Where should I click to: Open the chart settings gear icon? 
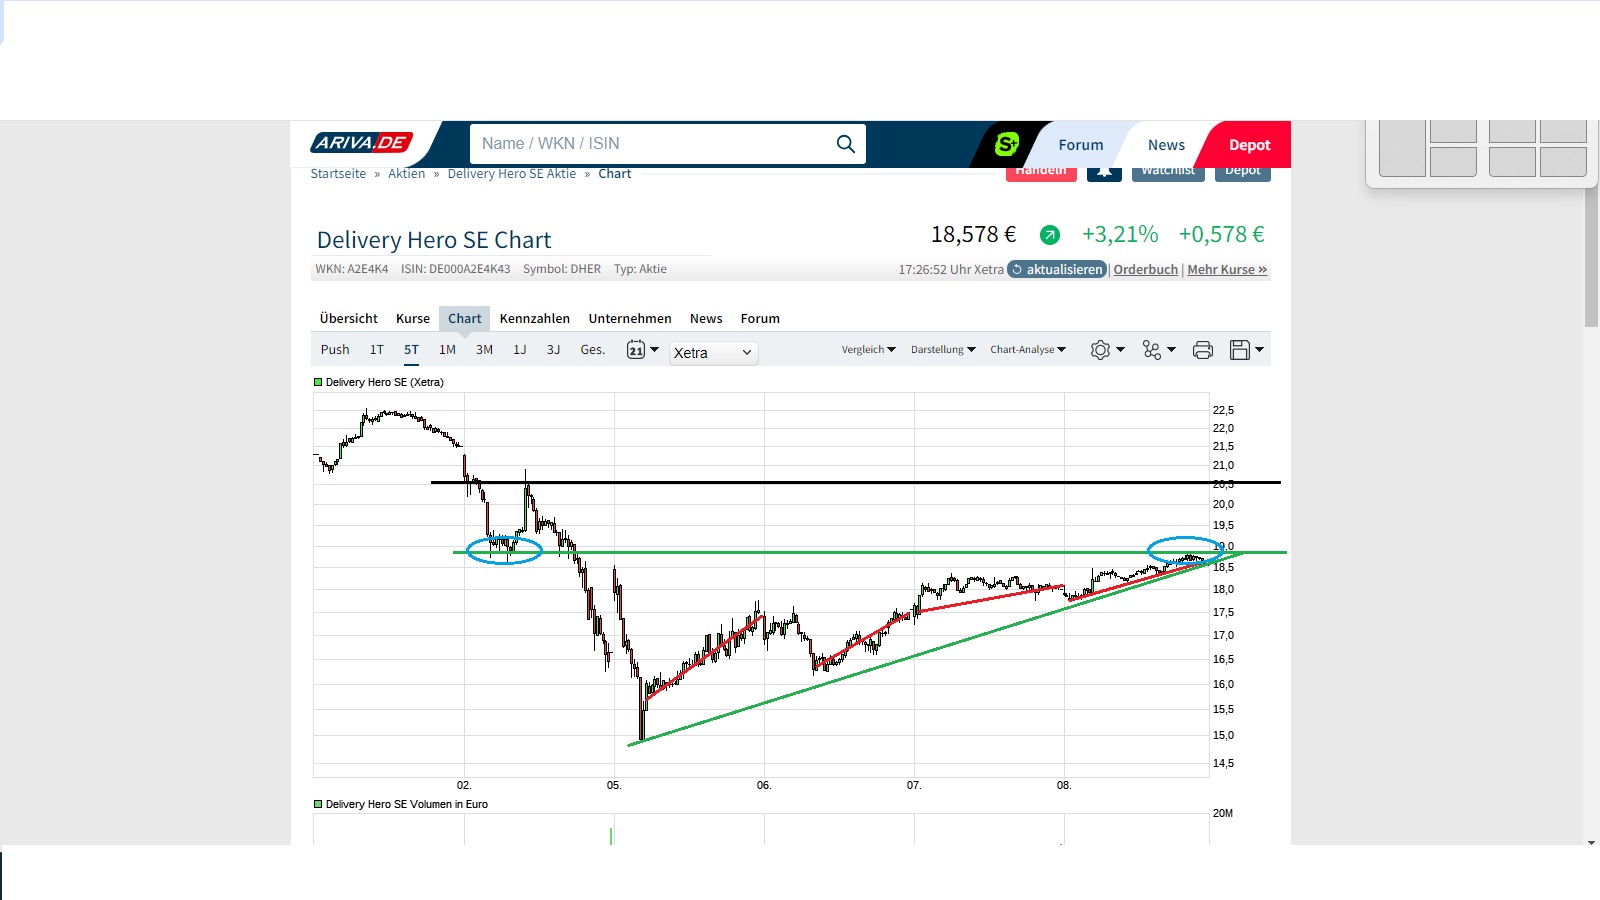click(1102, 350)
